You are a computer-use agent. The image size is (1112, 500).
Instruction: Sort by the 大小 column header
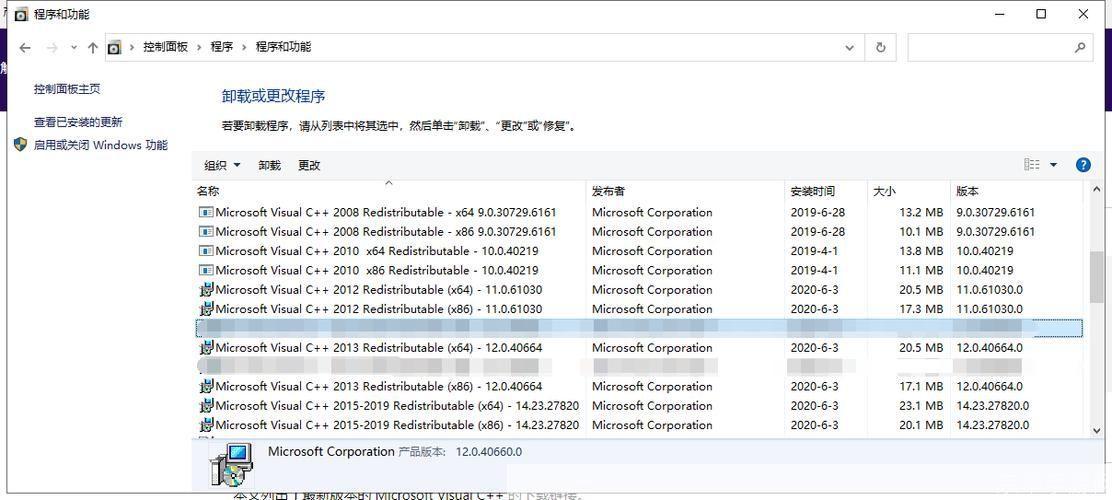884,191
